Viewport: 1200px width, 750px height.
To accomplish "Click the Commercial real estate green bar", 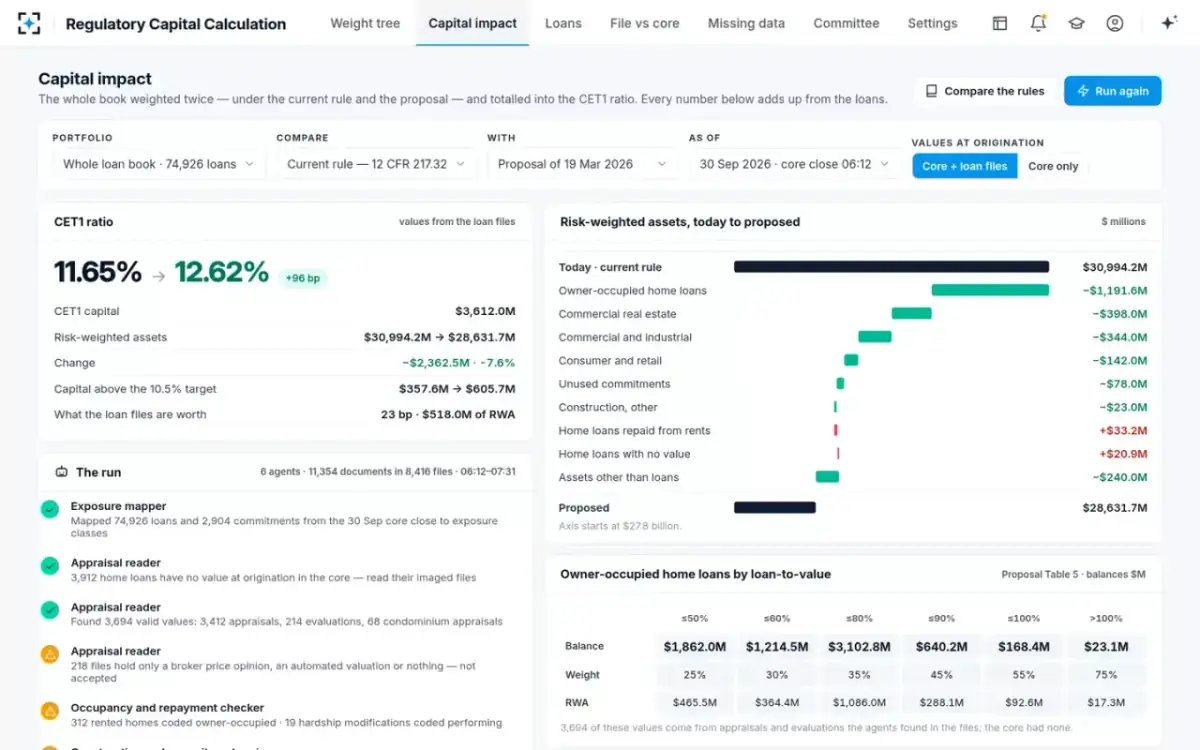I will 911,314.
